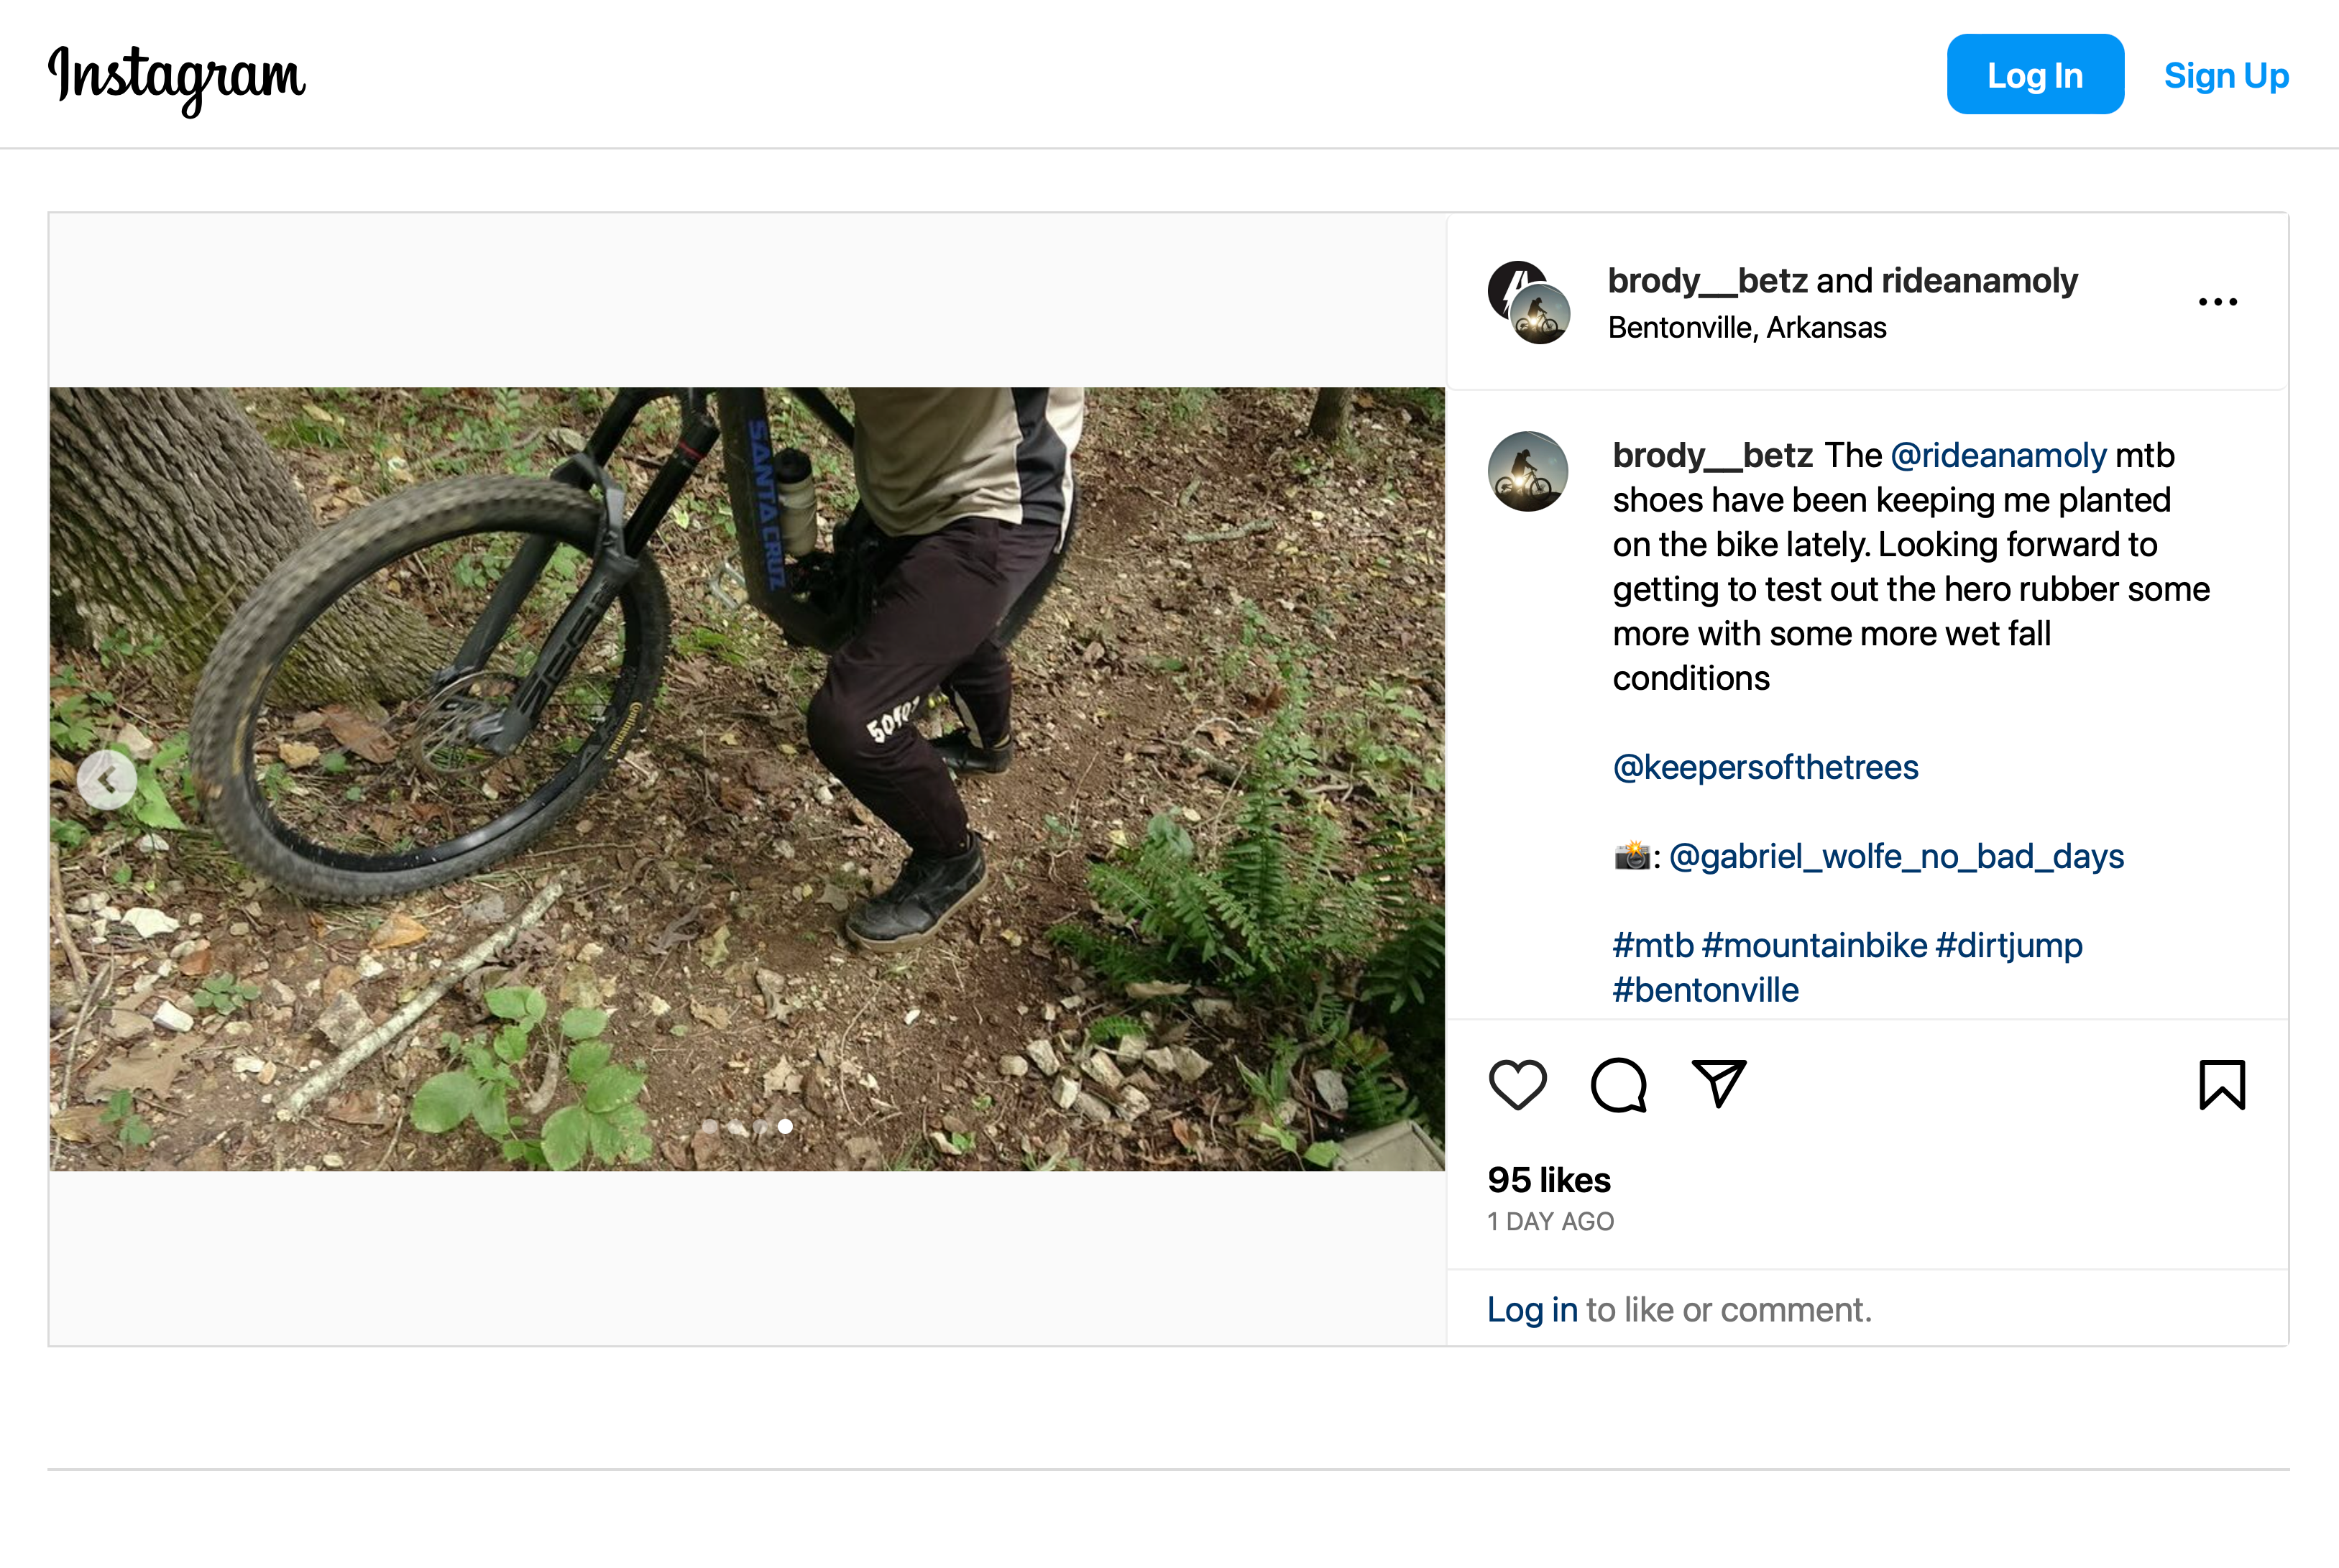Screen dimensions: 2339x1568
Task: Open the @rideanamoly mention in caption
Action: (1998, 456)
